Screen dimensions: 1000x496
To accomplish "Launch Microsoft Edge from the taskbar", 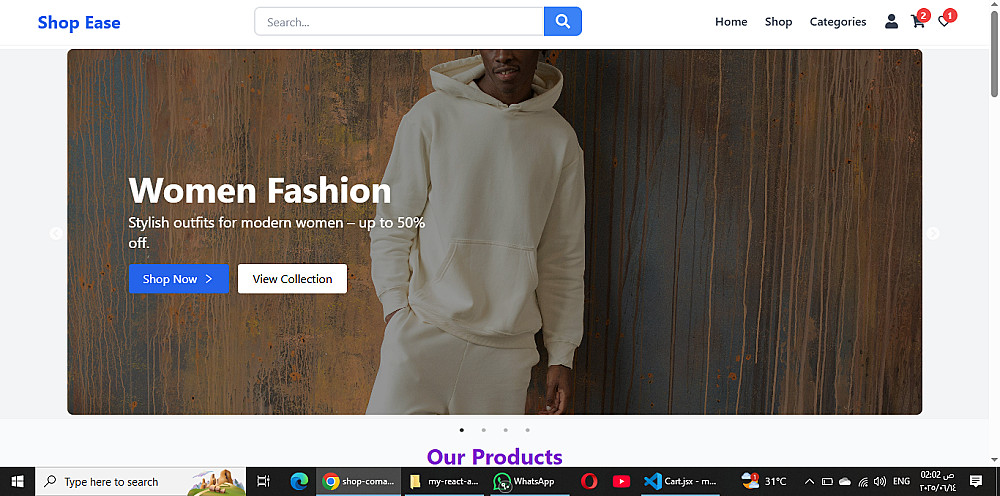I will pyautogui.click(x=298, y=481).
